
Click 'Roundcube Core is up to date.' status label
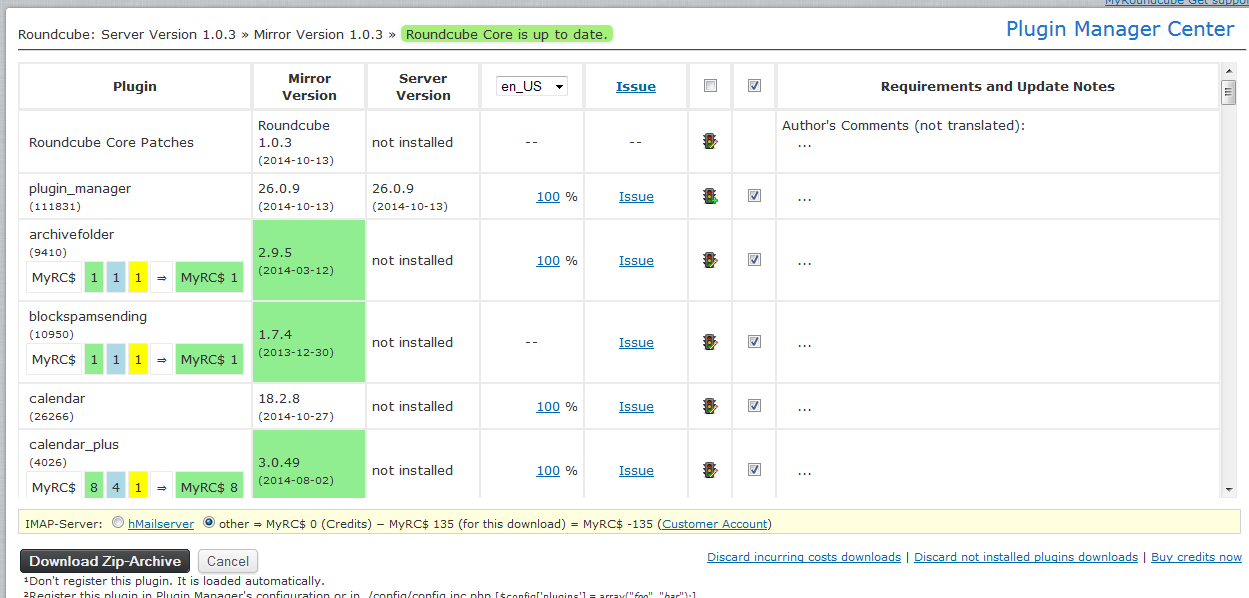coord(506,34)
